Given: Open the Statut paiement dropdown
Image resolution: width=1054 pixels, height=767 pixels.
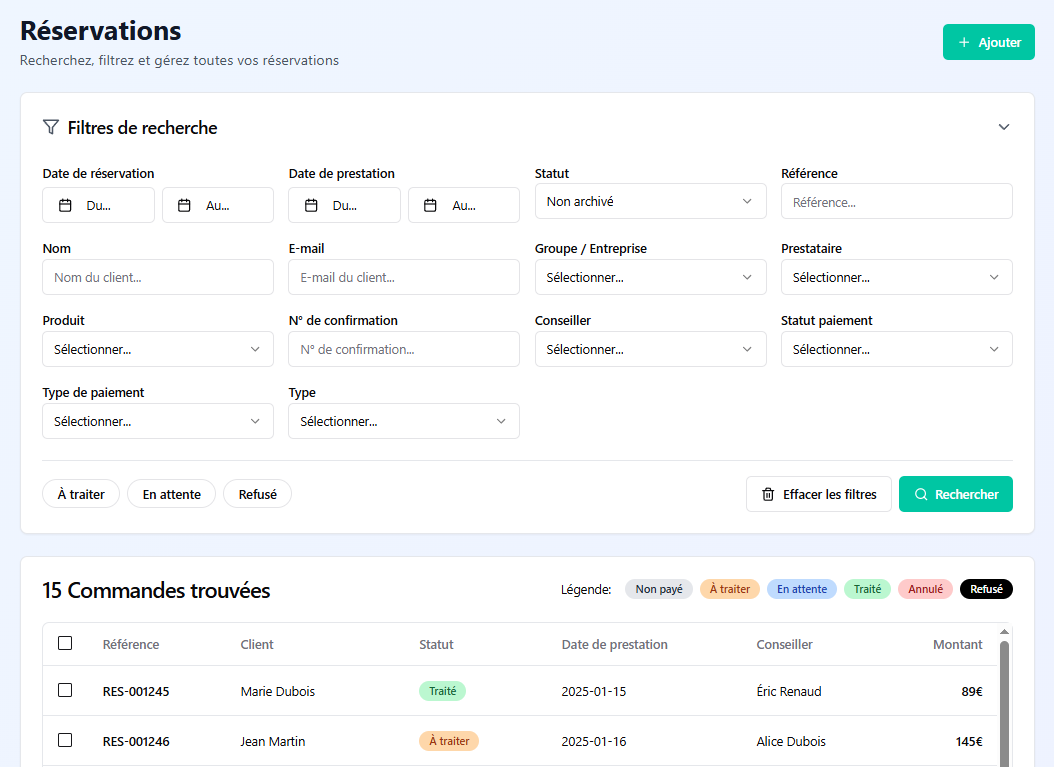Looking at the screenshot, I should (x=896, y=349).
